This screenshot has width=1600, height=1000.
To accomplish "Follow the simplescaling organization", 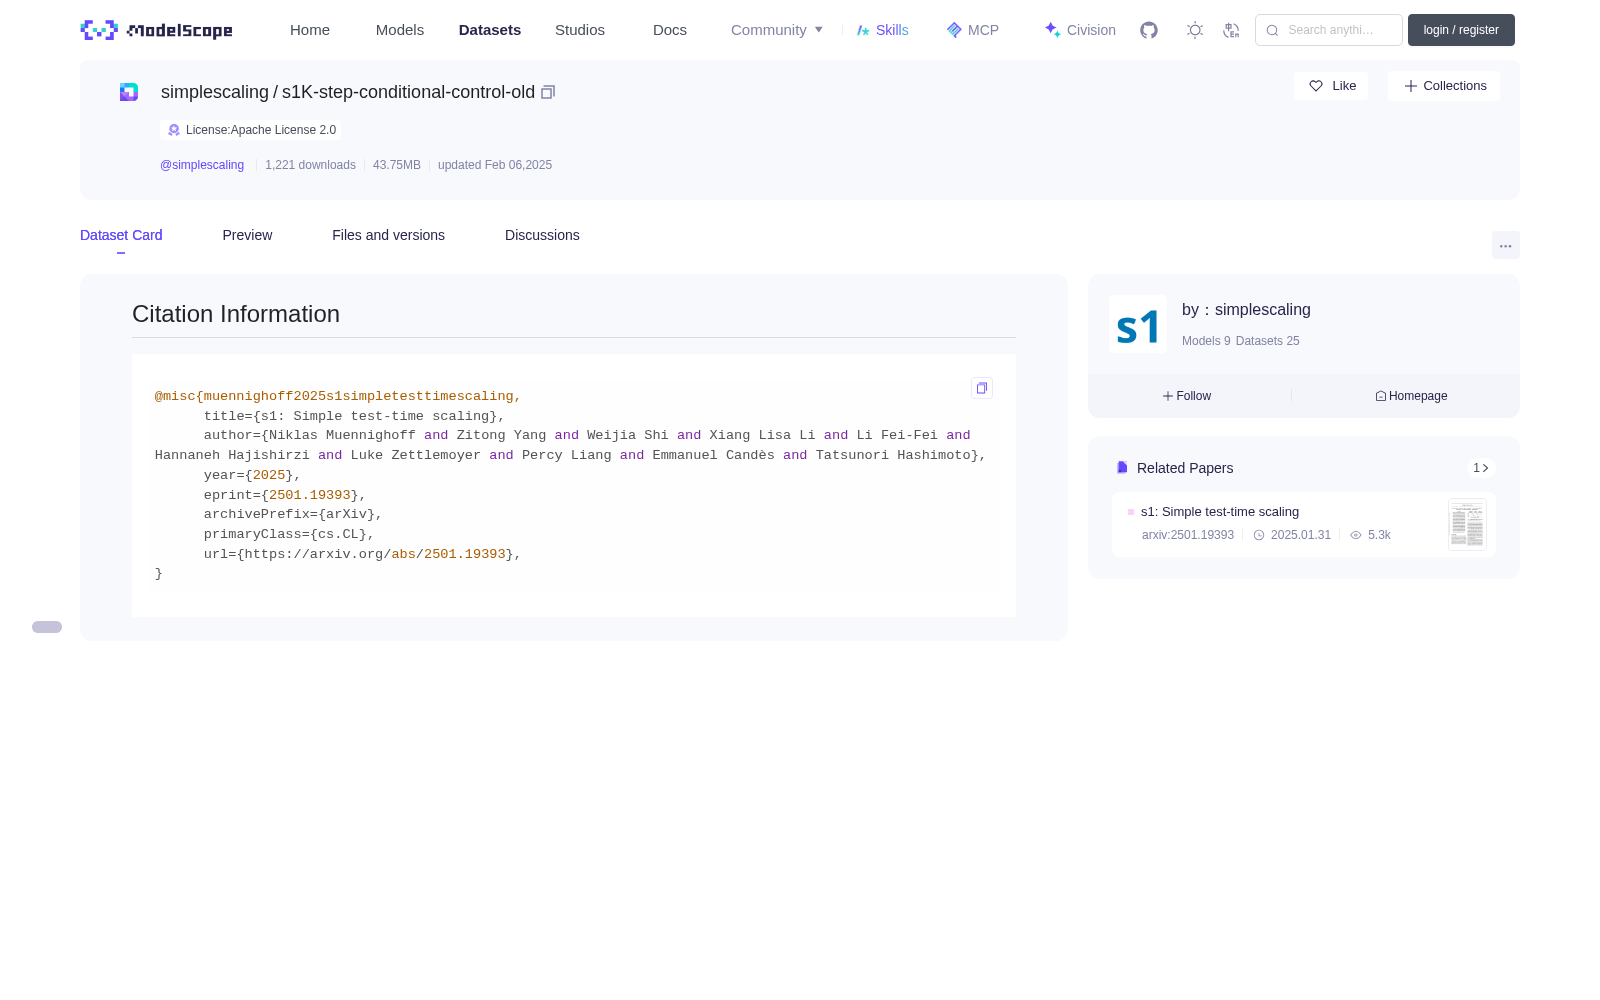I will pyautogui.click(x=1187, y=396).
